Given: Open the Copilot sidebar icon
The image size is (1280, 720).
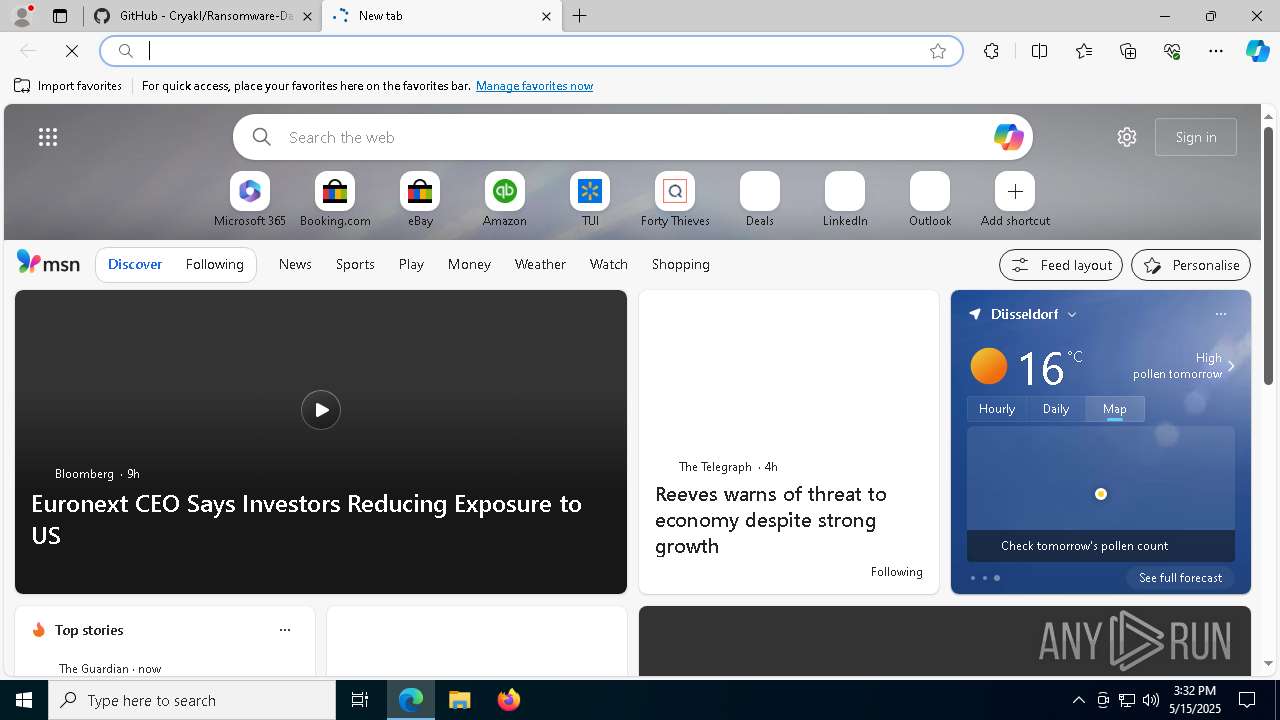Looking at the screenshot, I should click(x=1257, y=51).
